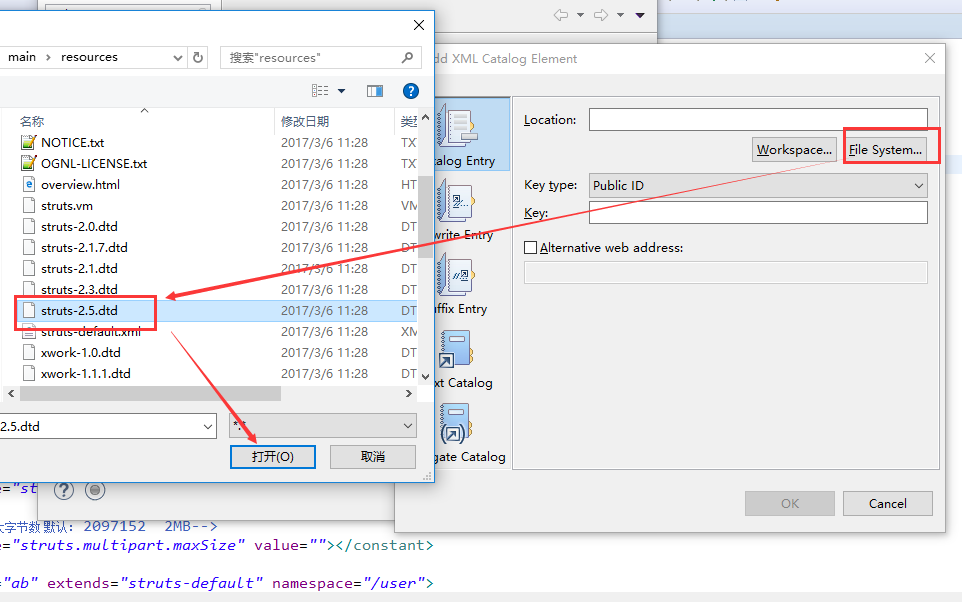
Task: Click the search magnifier icon
Action: click(x=407, y=58)
